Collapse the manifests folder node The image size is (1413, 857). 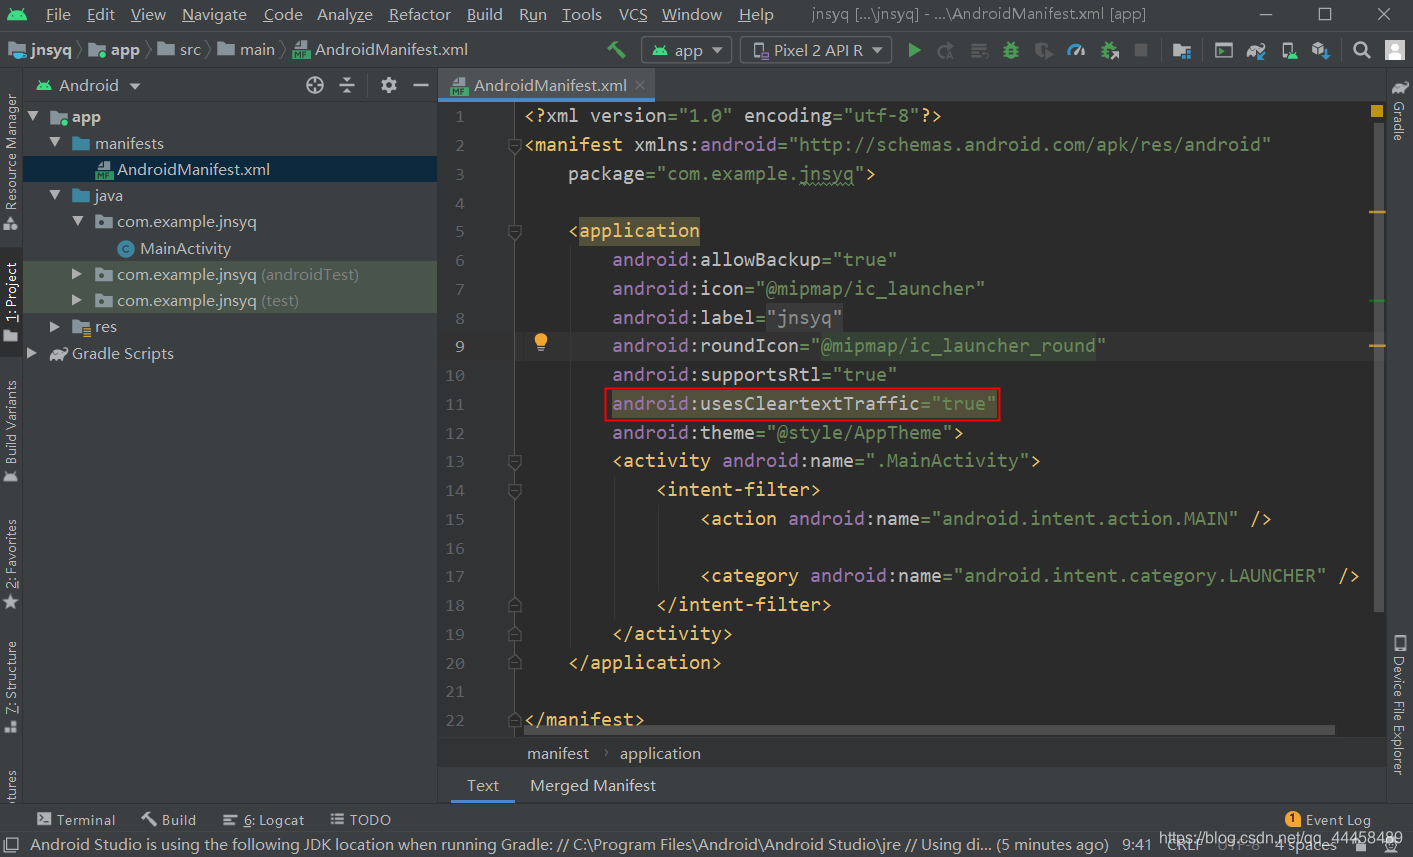[55, 143]
